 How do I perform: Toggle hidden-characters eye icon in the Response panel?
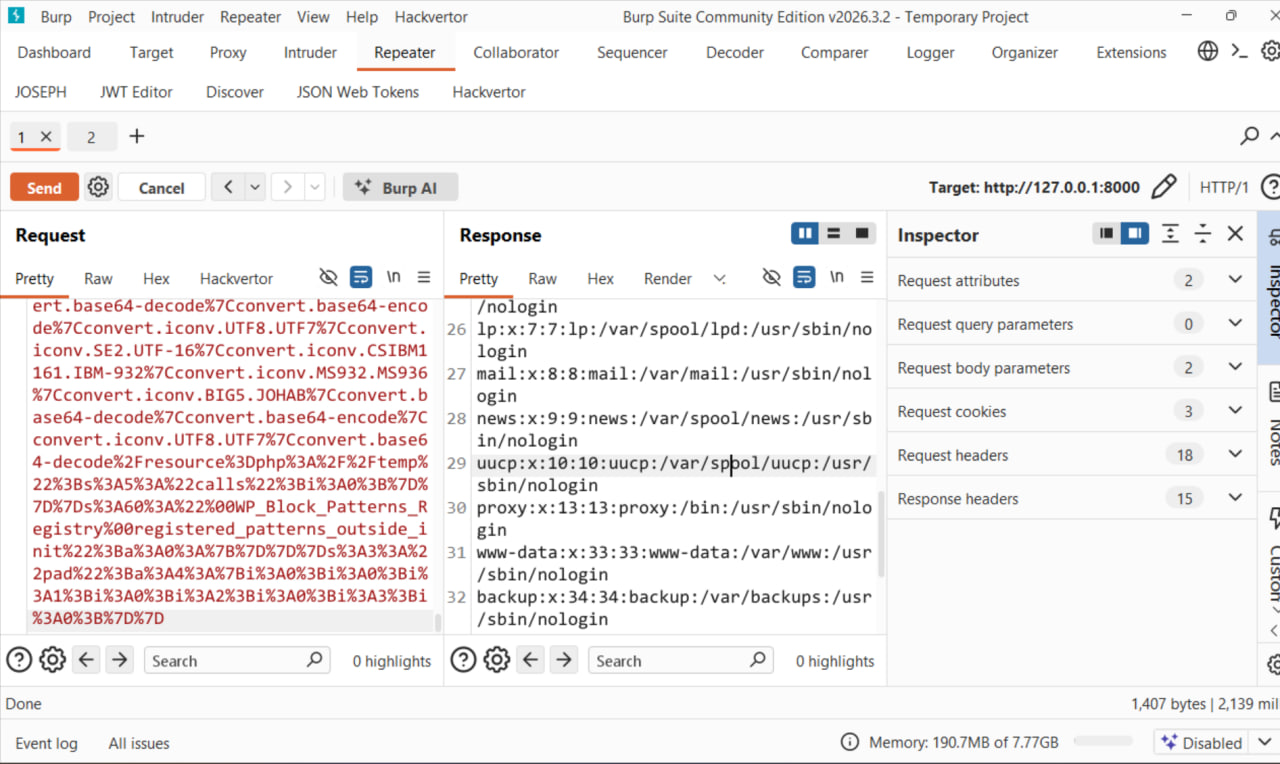771,277
